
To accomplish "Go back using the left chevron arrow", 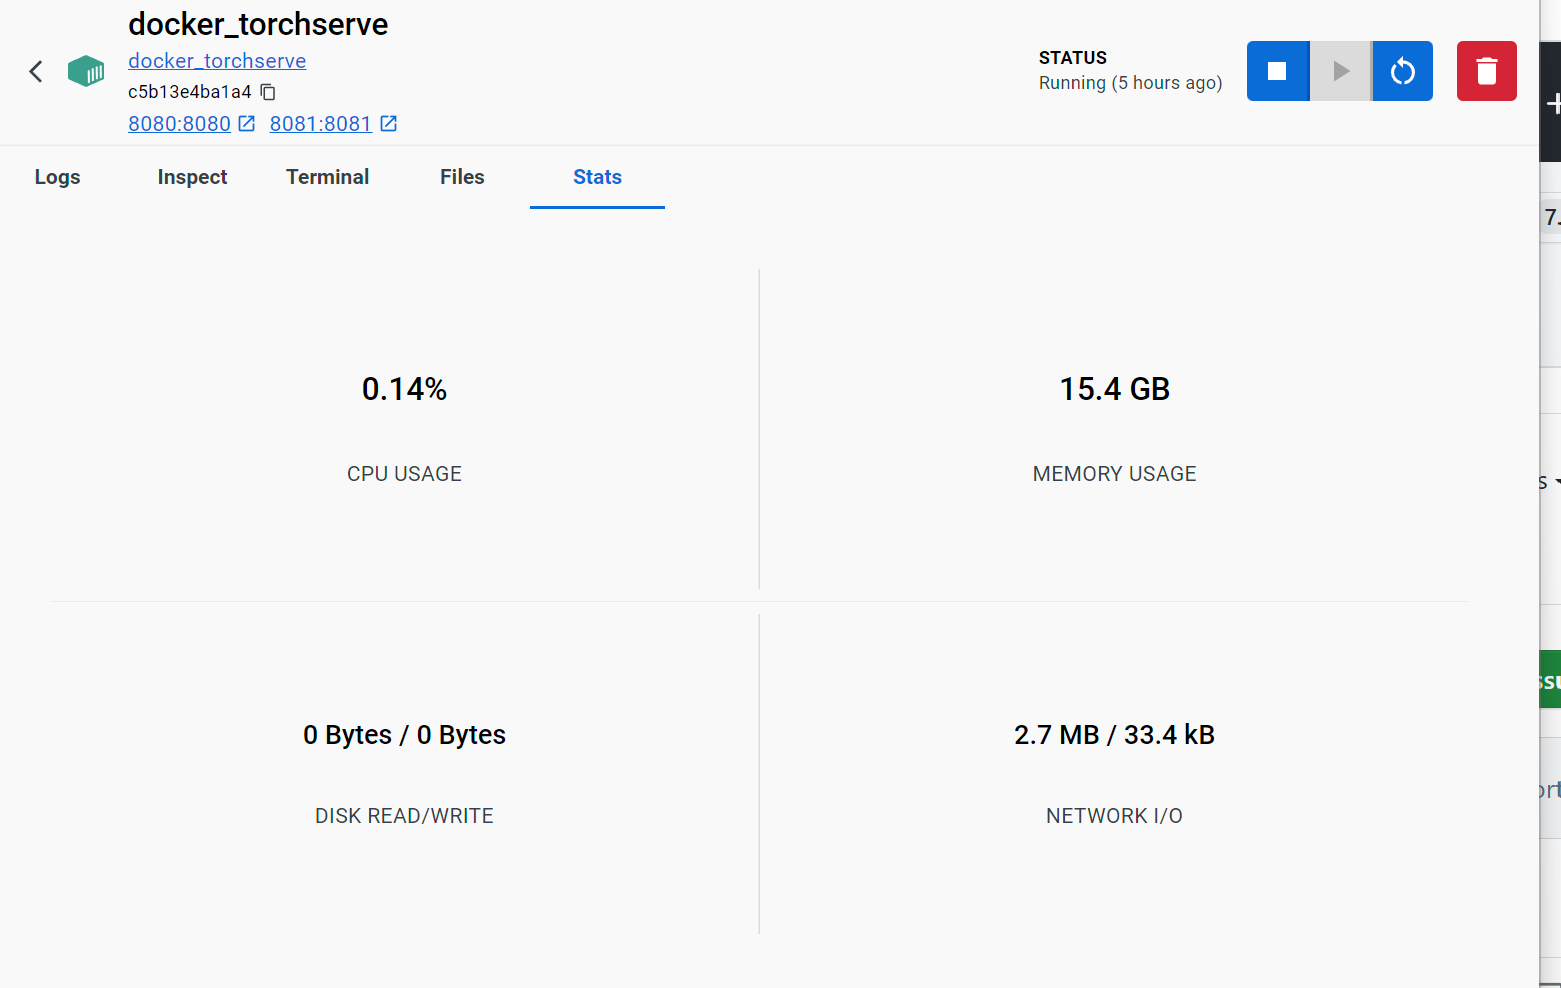I will click(36, 71).
